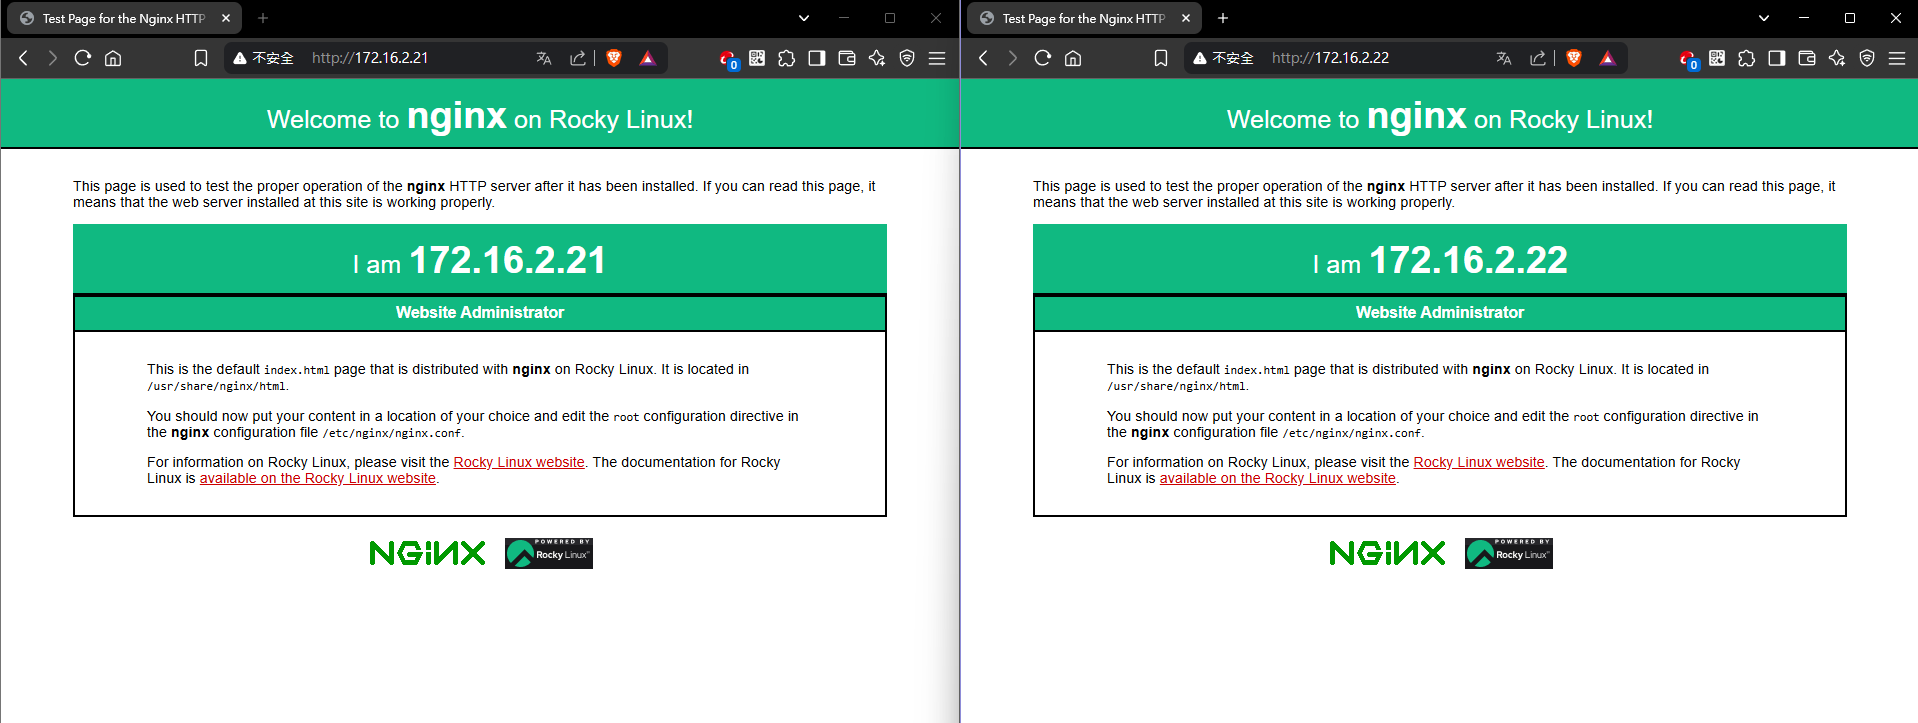Open Brave Rewards triangle icon in right window
Viewport: 1918px width, 723px height.
1607,58
